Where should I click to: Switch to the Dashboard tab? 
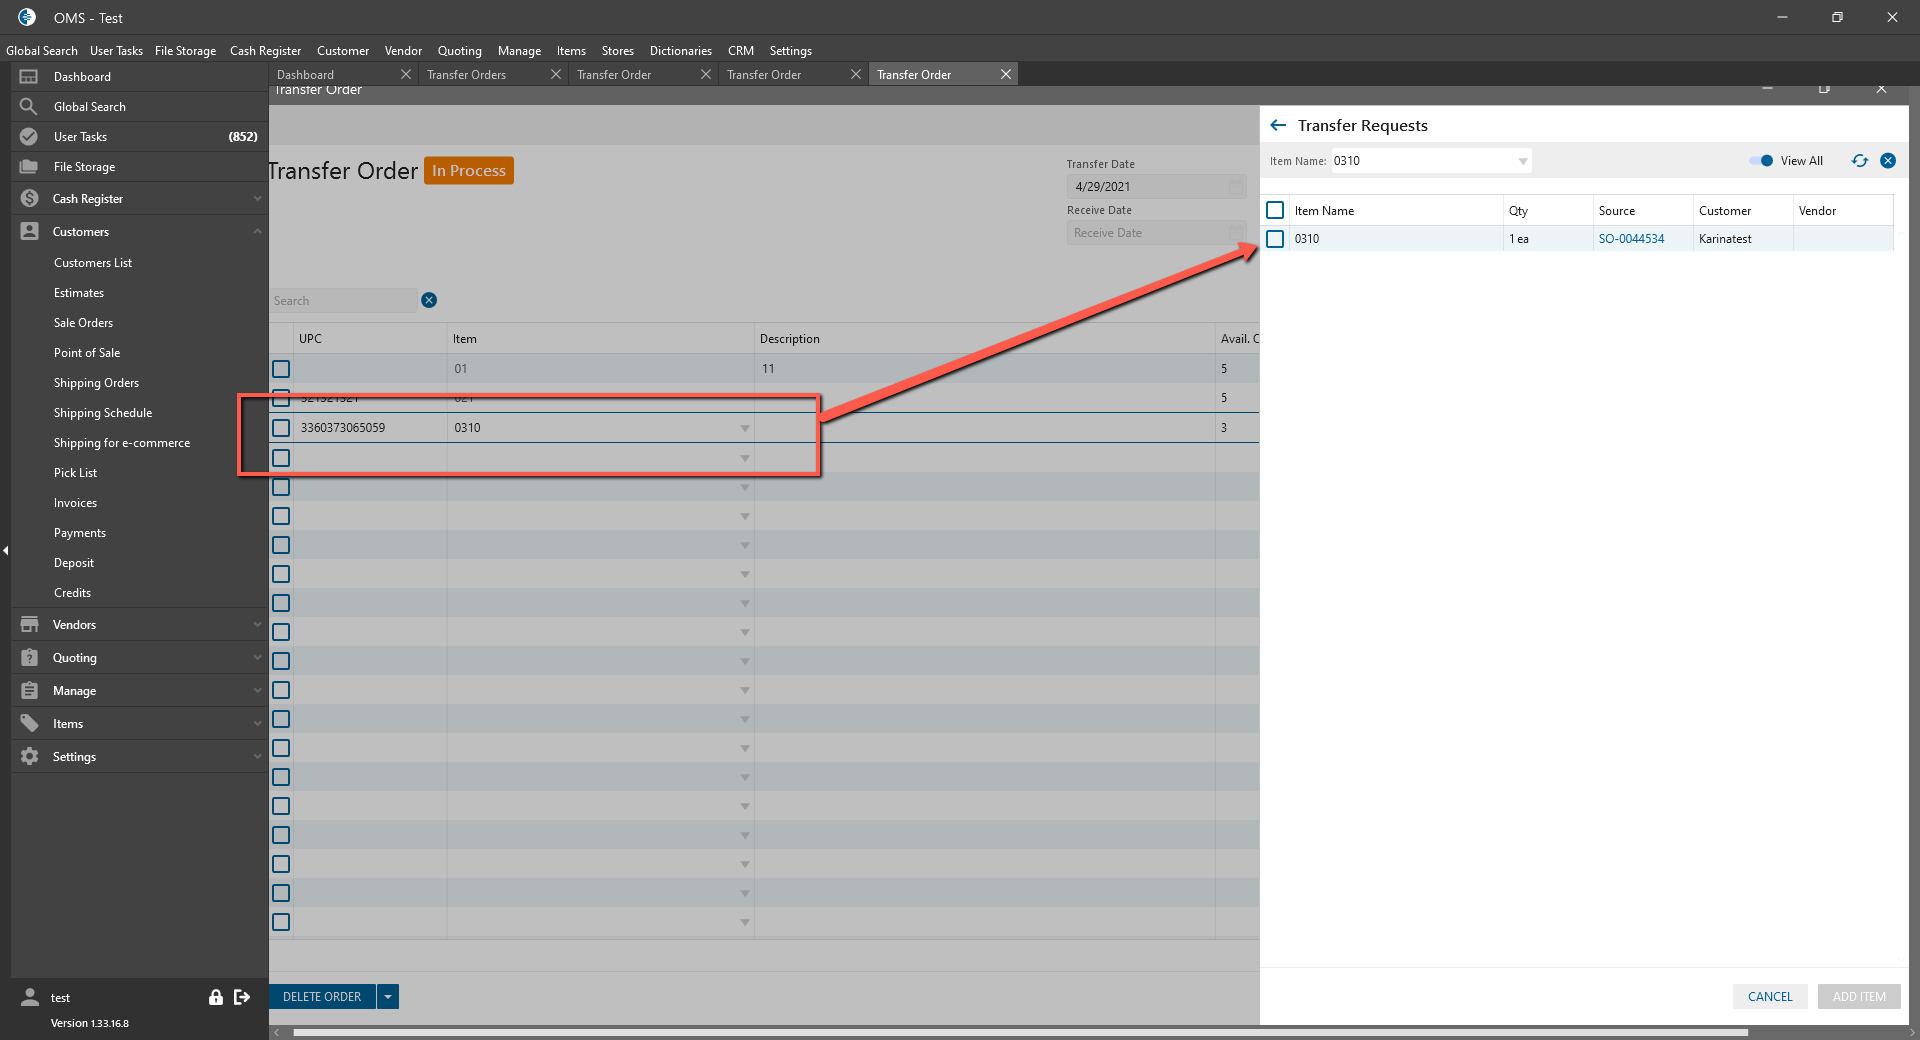(305, 75)
